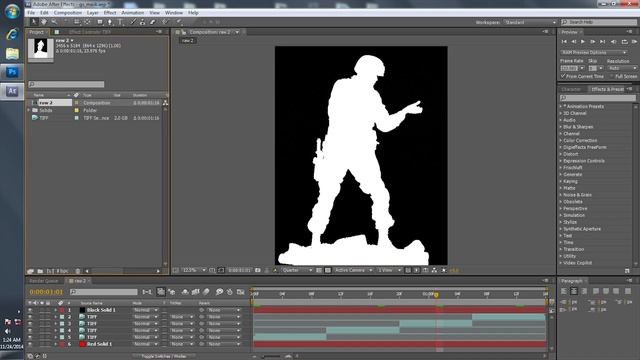This screenshot has height=360, width=640.
Task: Select the Brush tool
Action: coord(133,22)
